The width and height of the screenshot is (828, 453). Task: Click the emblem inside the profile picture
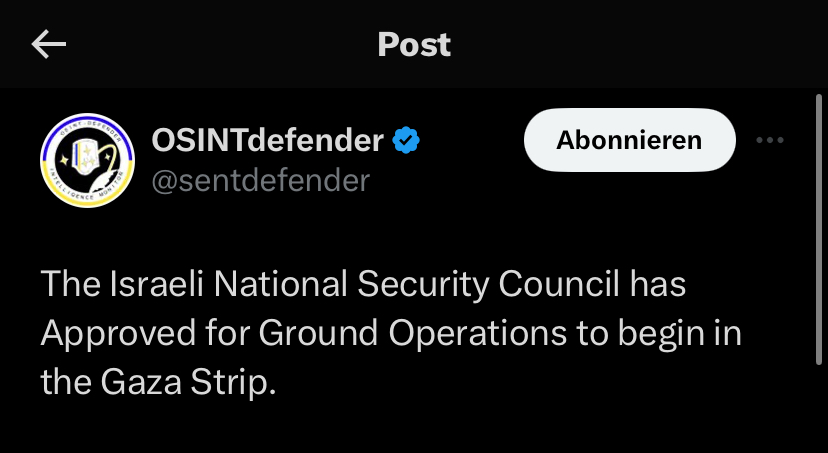(87, 160)
